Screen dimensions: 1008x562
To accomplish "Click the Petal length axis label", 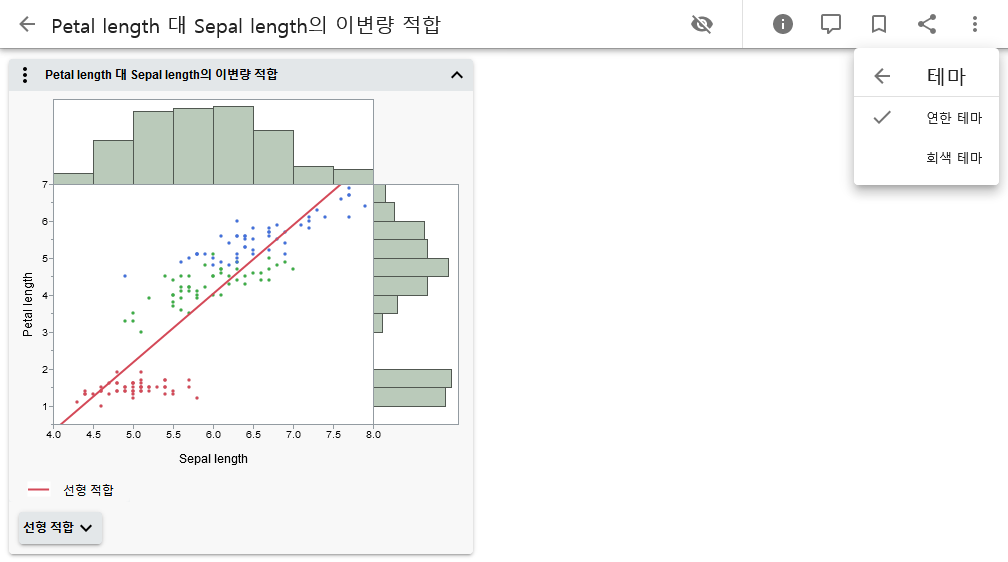I will click(x=28, y=304).
